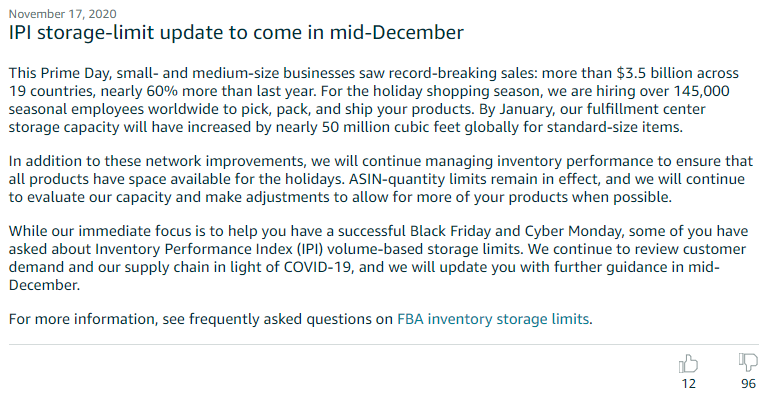Click the IPI storage-limit update headline
This screenshot has width=784, height=412.
pos(236,32)
